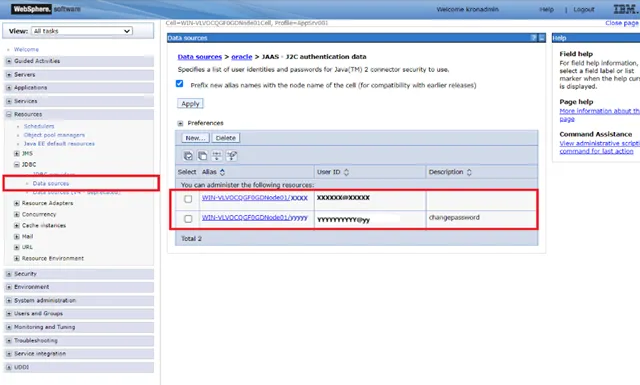Expand the Security section
The width and height of the screenshot is (640, 385).
click(9, 274)
